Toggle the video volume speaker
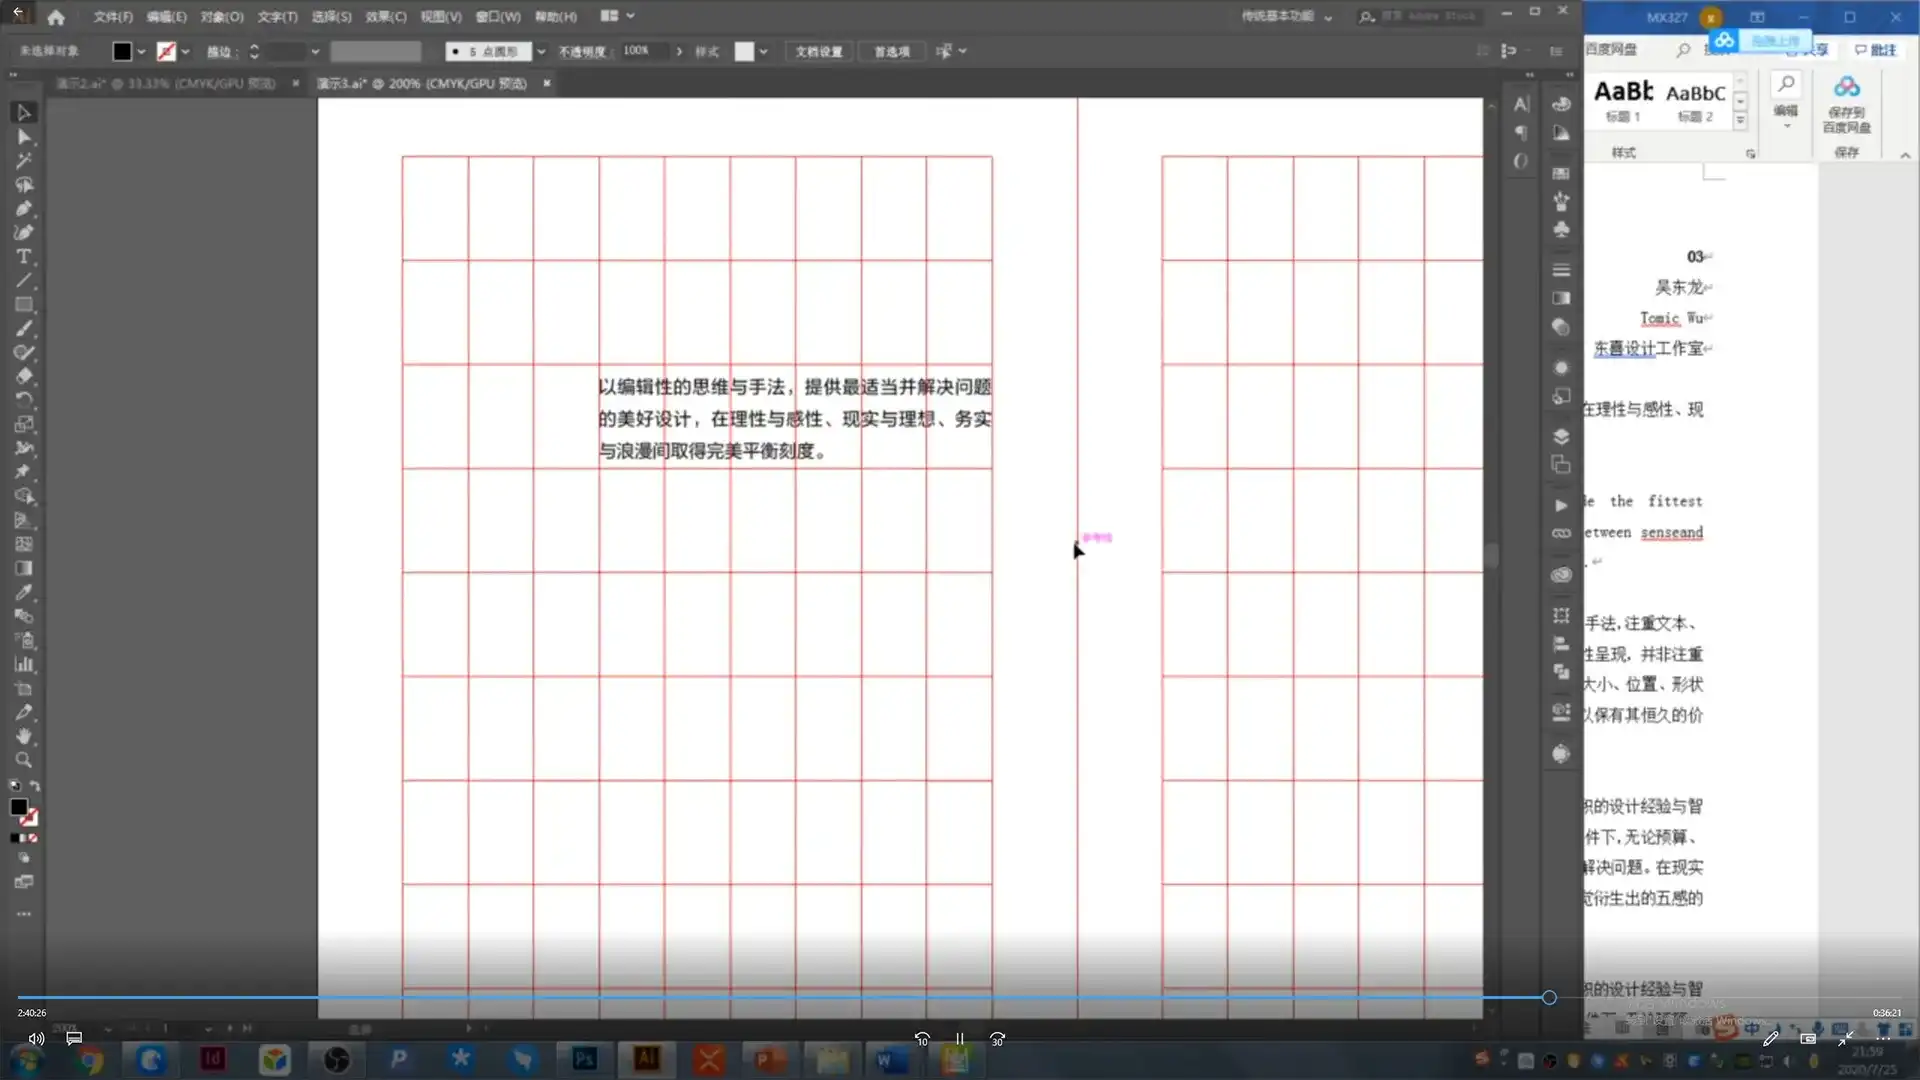 point(36,1039)
